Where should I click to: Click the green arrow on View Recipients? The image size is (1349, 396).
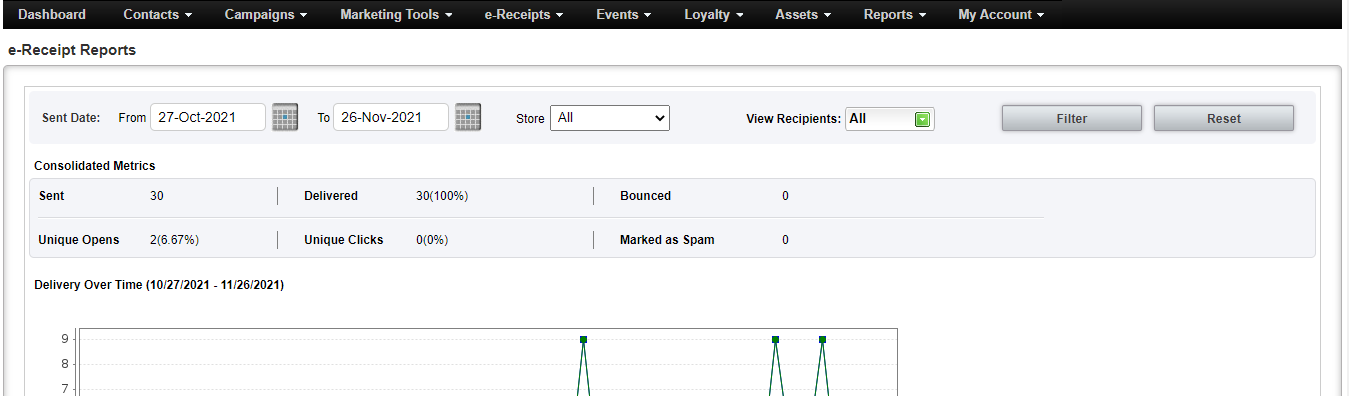[x=923, y=119]
